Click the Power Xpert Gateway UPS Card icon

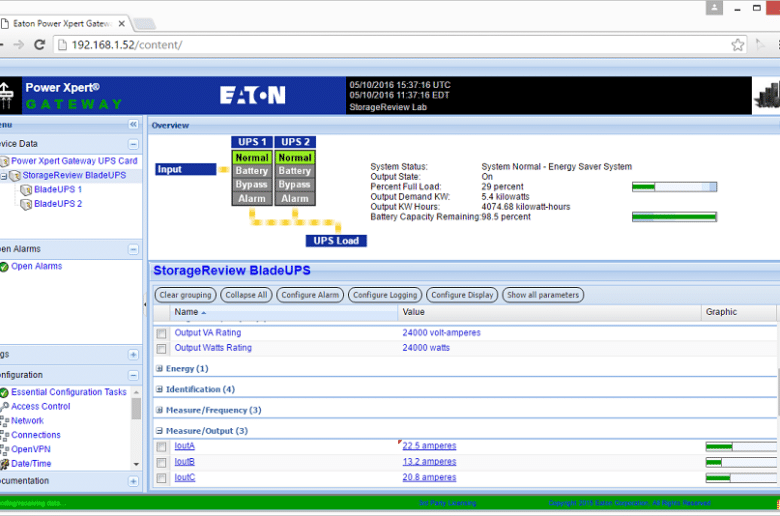[5, 161]
